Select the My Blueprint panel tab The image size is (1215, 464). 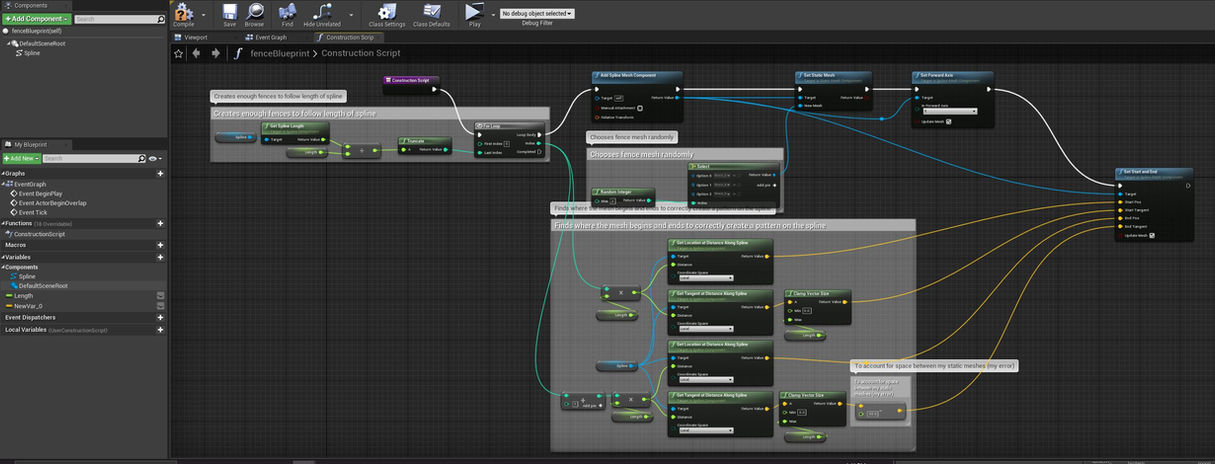tap(34, 144)
